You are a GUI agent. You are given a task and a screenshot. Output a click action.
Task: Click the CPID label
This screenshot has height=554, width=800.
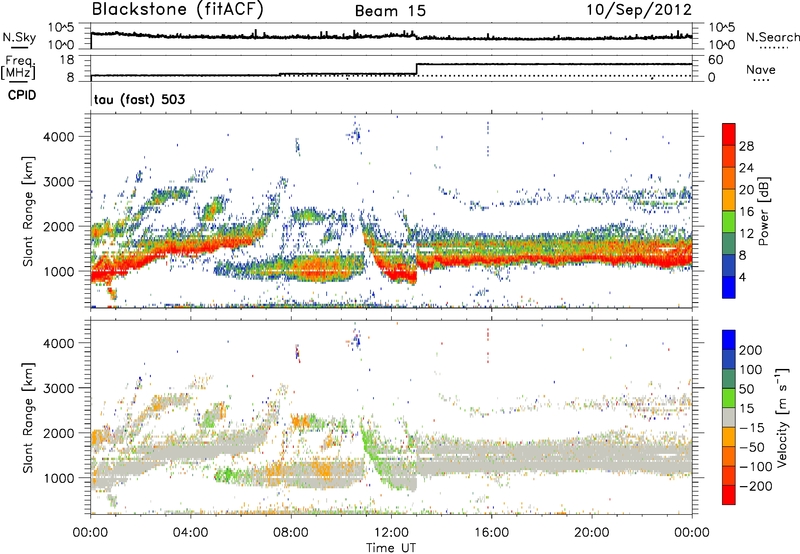point(22,95)
